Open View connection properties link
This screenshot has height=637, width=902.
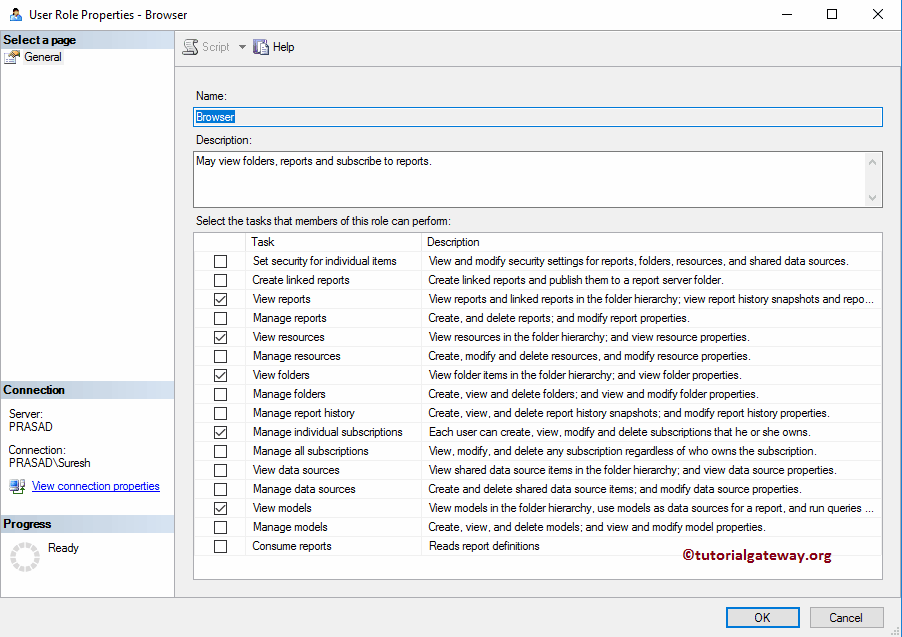[95, 486]
